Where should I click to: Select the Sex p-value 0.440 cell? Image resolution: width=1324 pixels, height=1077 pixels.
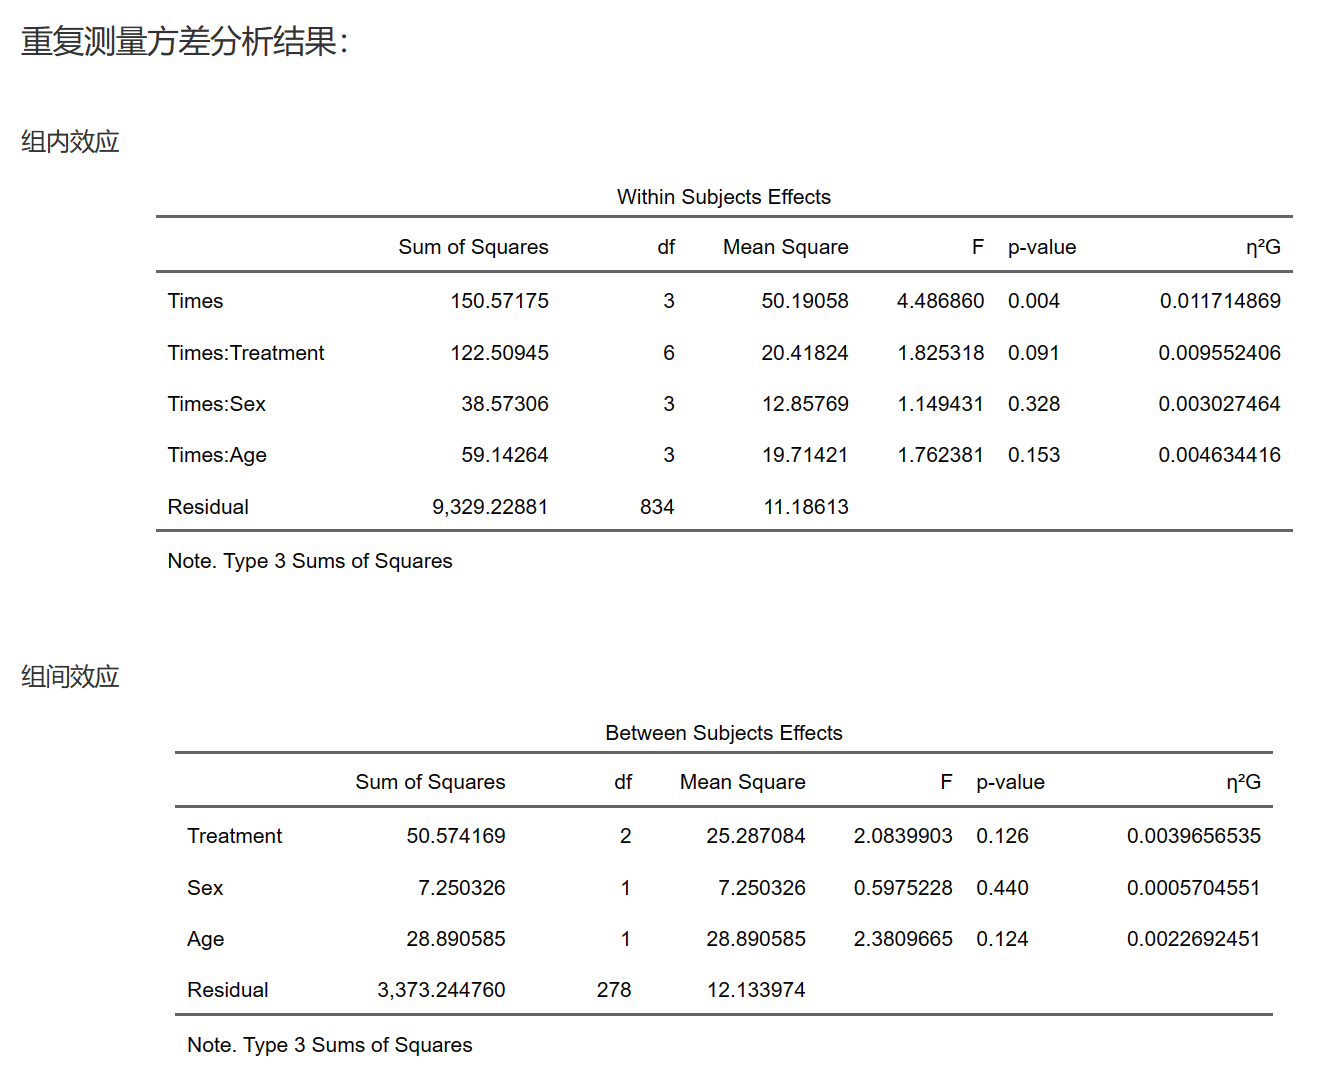click(1002, 888)
